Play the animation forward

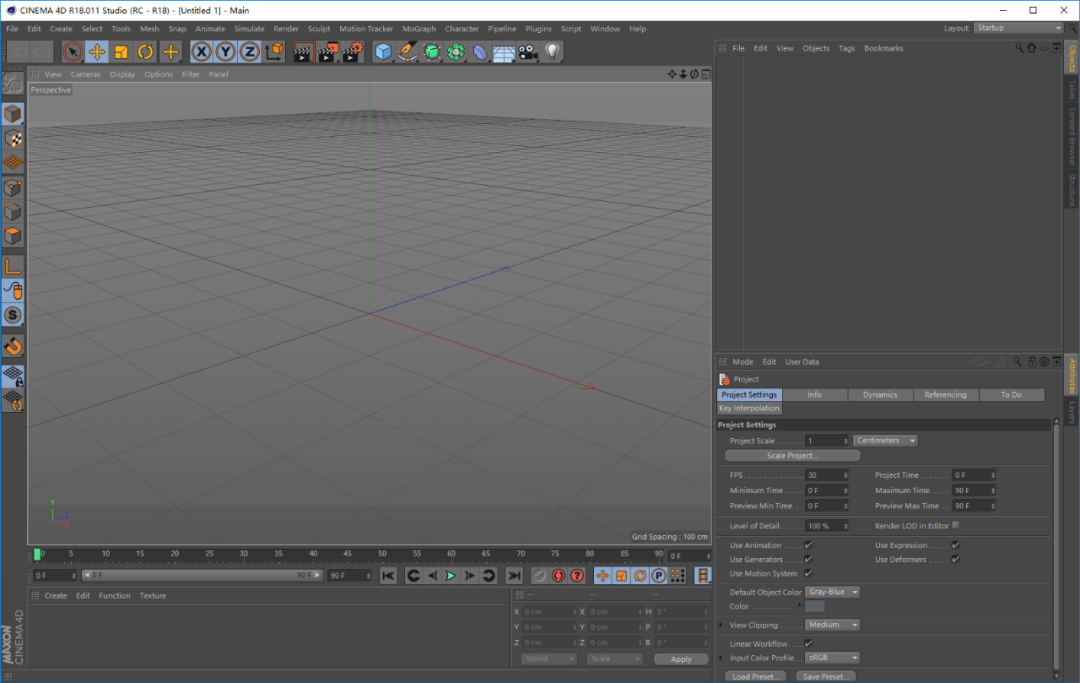click(x=450, y=576)
